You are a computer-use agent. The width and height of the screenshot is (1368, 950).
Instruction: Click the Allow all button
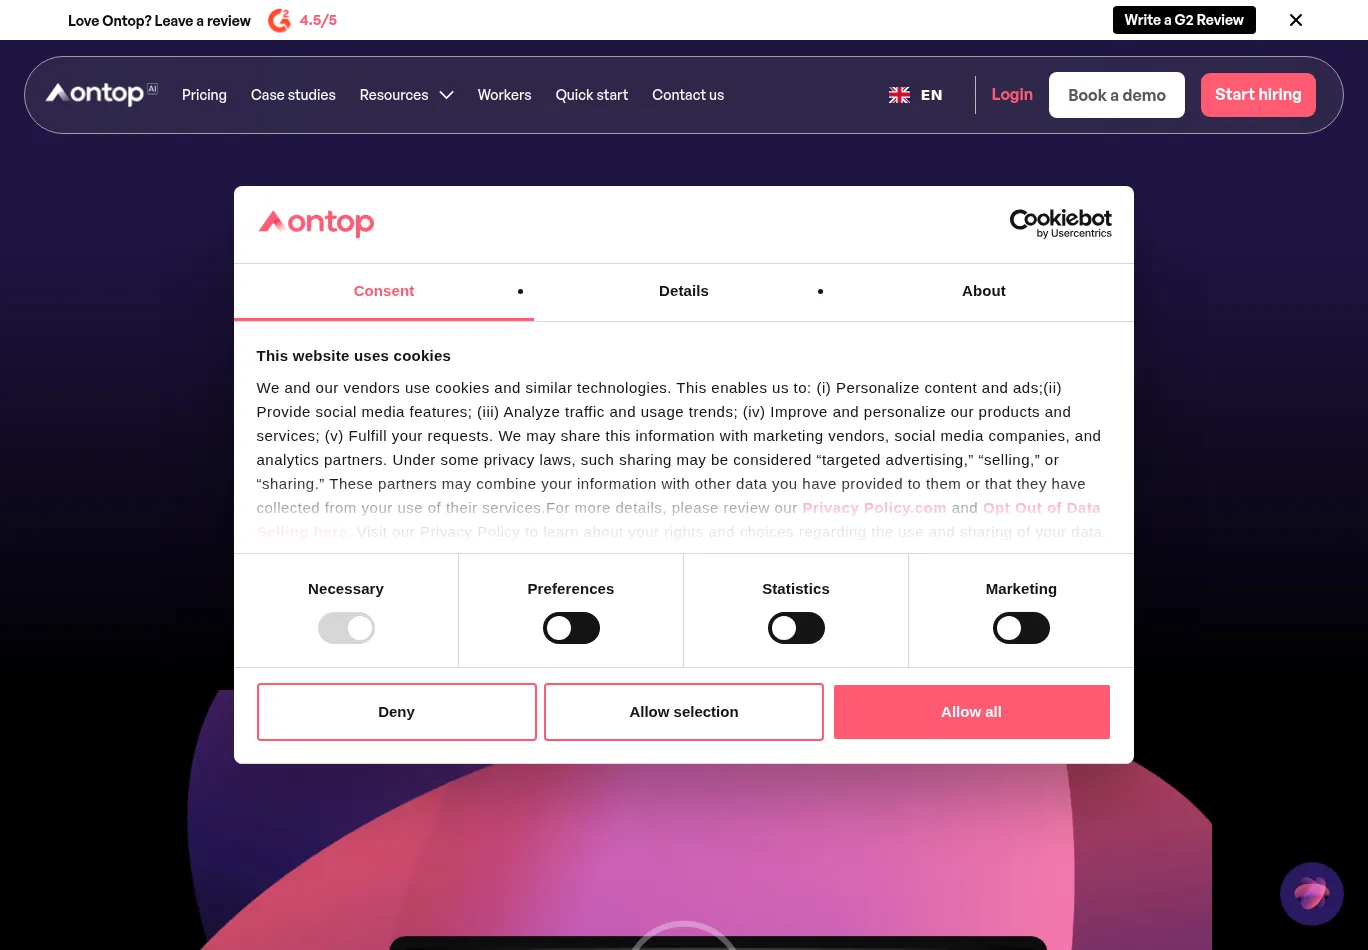972,712
